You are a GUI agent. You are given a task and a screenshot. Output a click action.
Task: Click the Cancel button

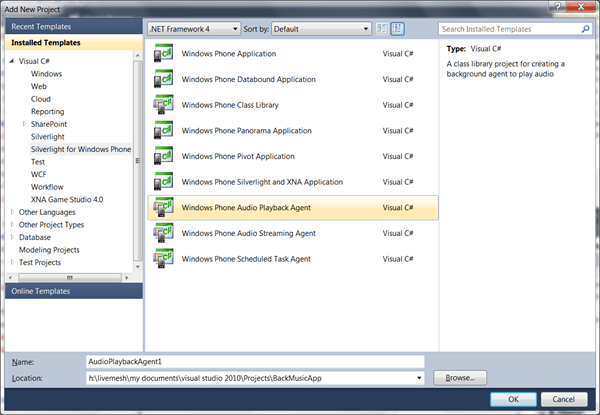(x=564, y=399)
